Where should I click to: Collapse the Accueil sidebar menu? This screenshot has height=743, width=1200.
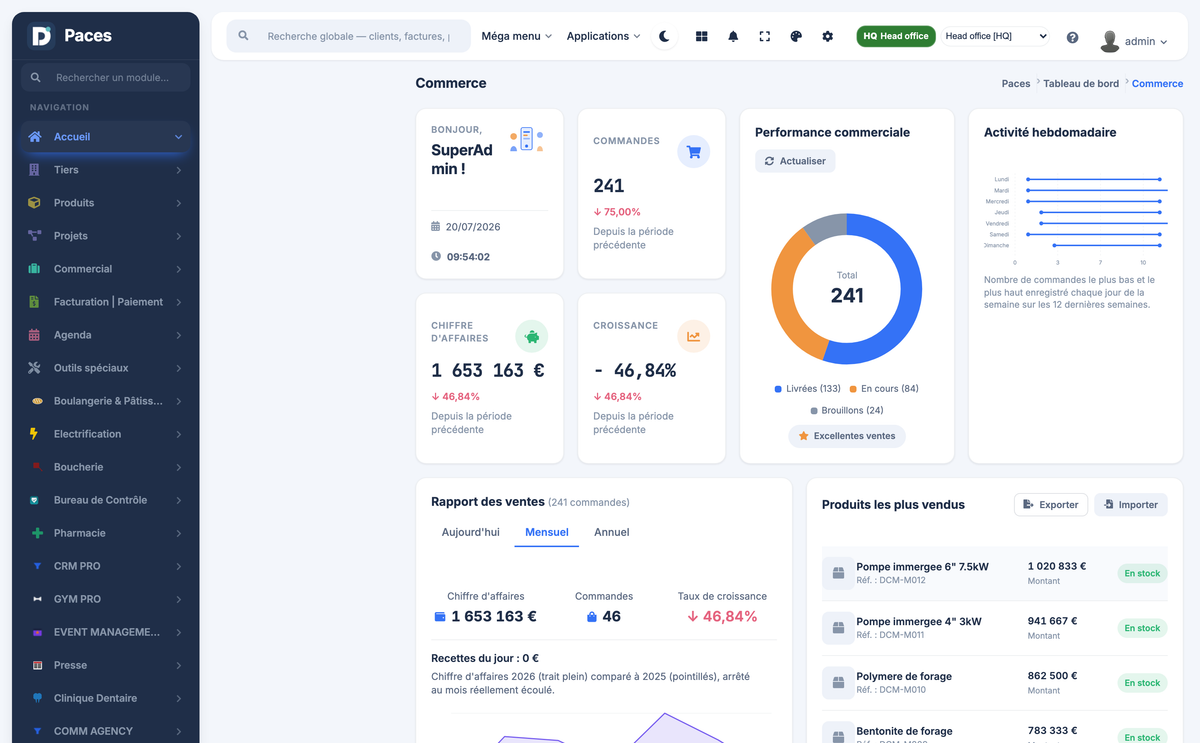tap(178, 137)
